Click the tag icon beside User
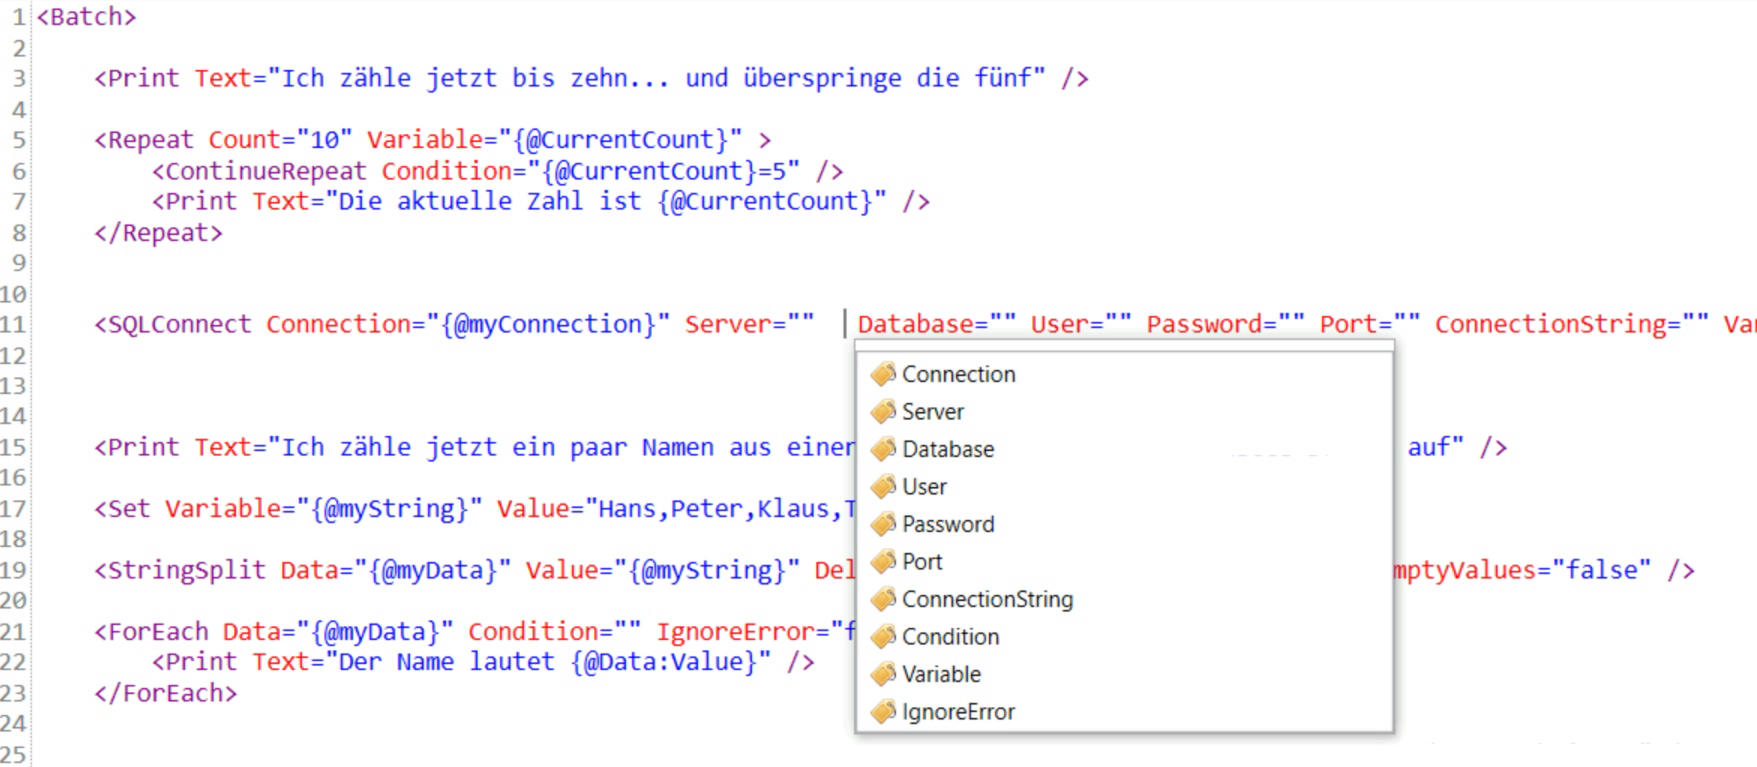The image size is (1757, 767). 883,487
